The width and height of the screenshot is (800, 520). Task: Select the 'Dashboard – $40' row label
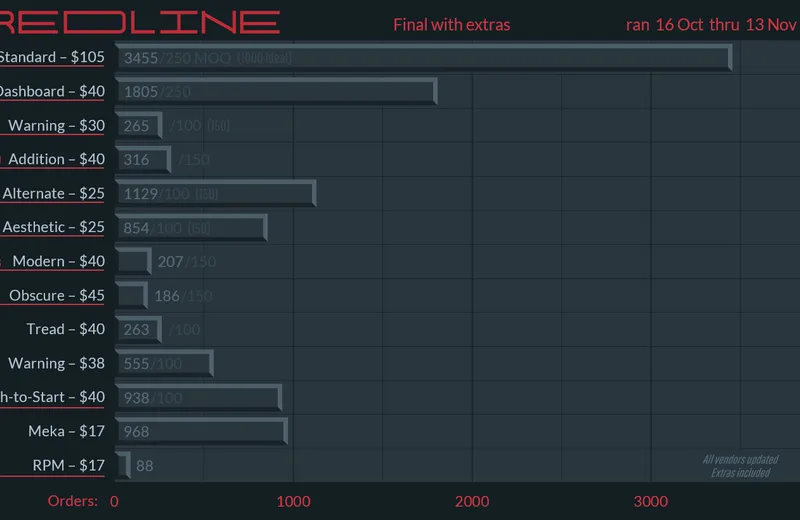pos(52,91)
